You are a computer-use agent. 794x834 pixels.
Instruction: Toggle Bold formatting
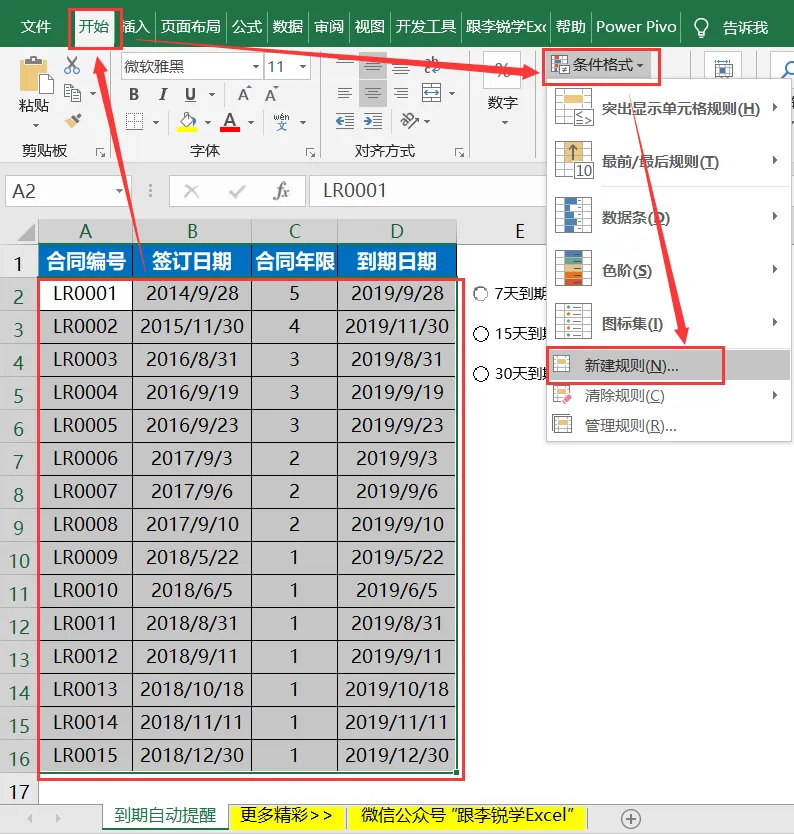[x=134, y=95]
